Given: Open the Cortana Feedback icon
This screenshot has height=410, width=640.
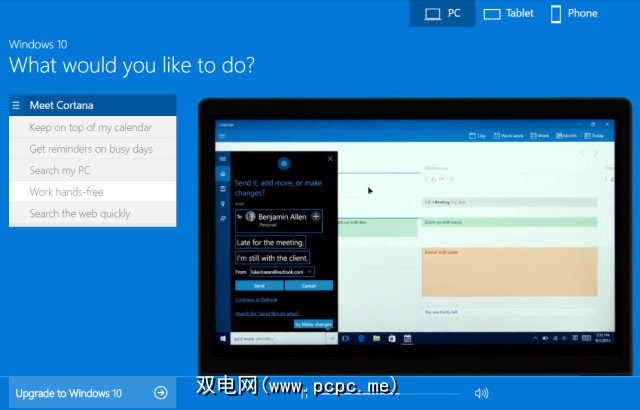Looking at the screenshot, I should pyautogui.click(x=222, y=219).
